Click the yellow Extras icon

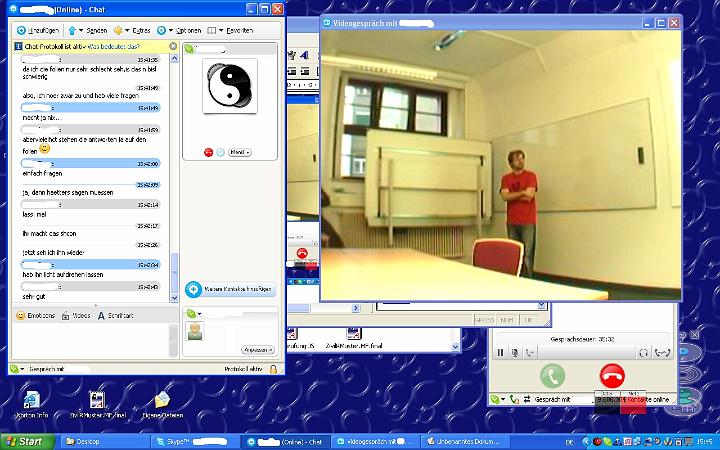pyautogui.click(x=118, y=30)
